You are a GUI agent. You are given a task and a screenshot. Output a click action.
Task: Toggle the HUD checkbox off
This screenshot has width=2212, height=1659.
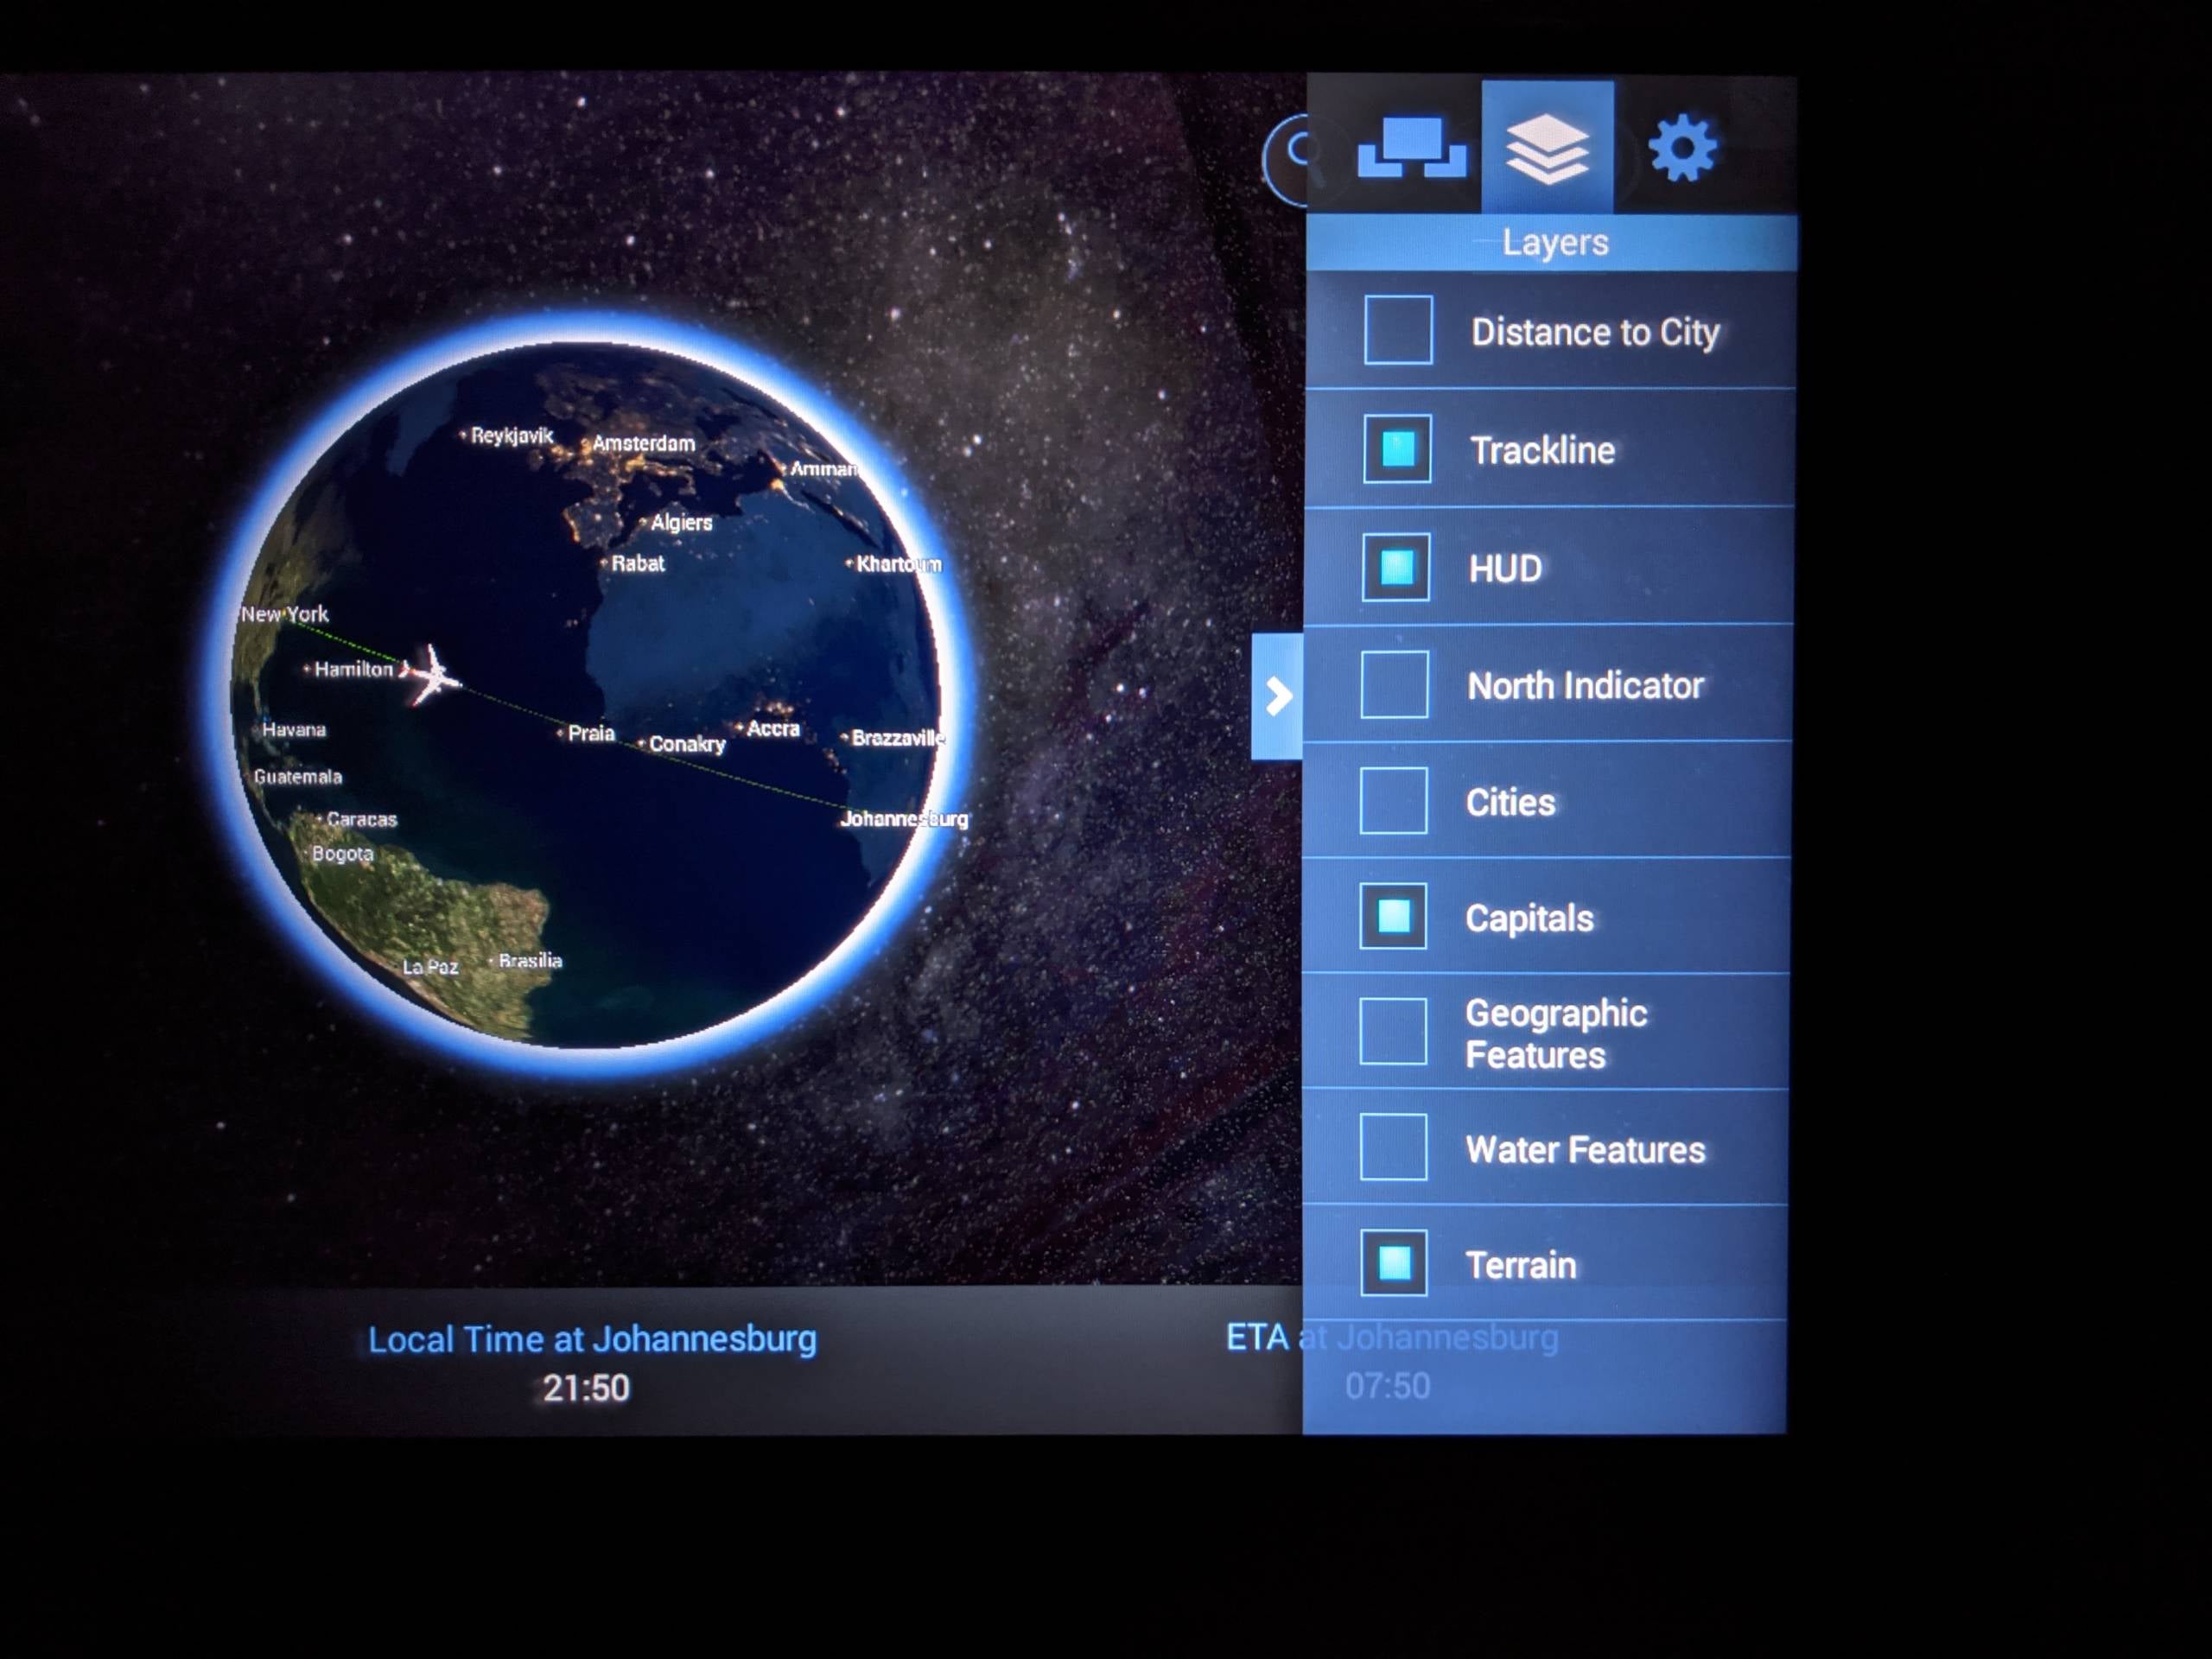click(x=1396, y=567)
